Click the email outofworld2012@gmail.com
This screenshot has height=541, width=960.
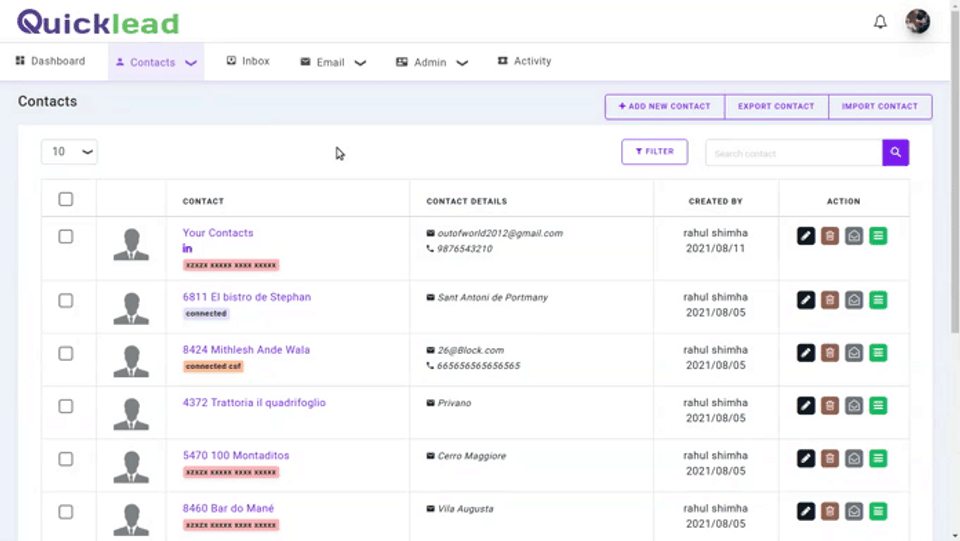[500, 233]
